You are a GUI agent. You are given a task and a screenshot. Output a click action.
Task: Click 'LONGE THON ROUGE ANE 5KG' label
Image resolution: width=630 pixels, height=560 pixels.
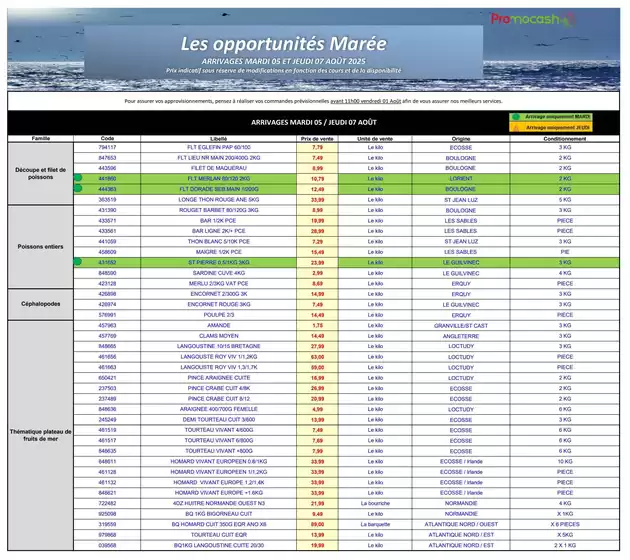219,200
